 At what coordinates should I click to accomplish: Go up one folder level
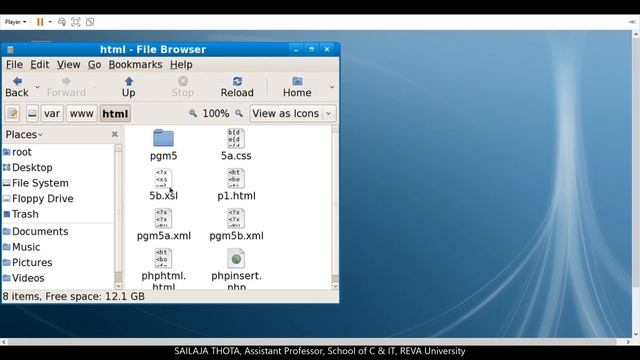coord(129,87)
